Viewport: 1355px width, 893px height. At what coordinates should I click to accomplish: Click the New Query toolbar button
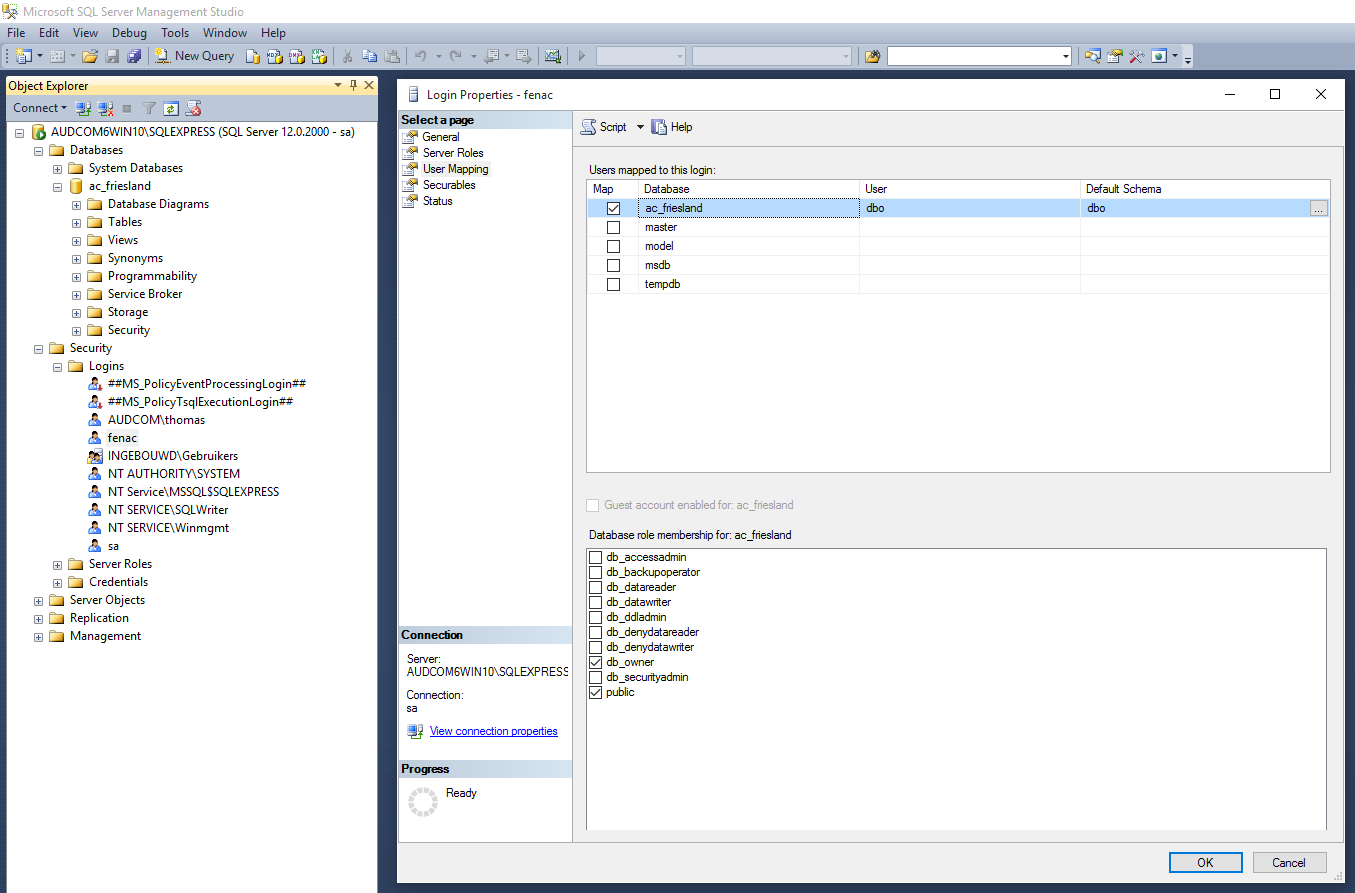point(195,56)
